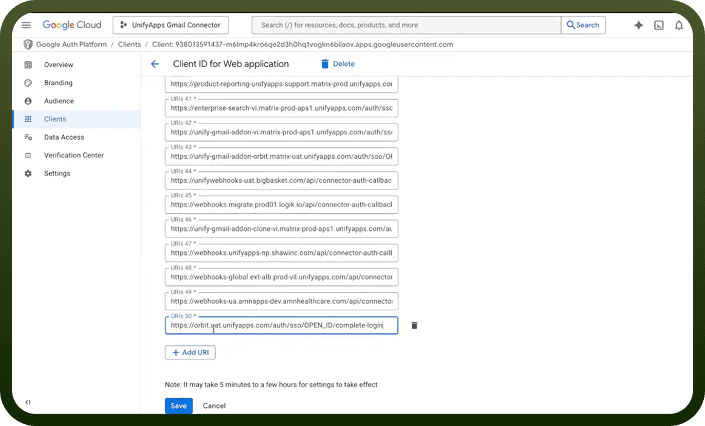
Task: Edit the URIs 41 enterprise-search field
Action: pos(281,108)
